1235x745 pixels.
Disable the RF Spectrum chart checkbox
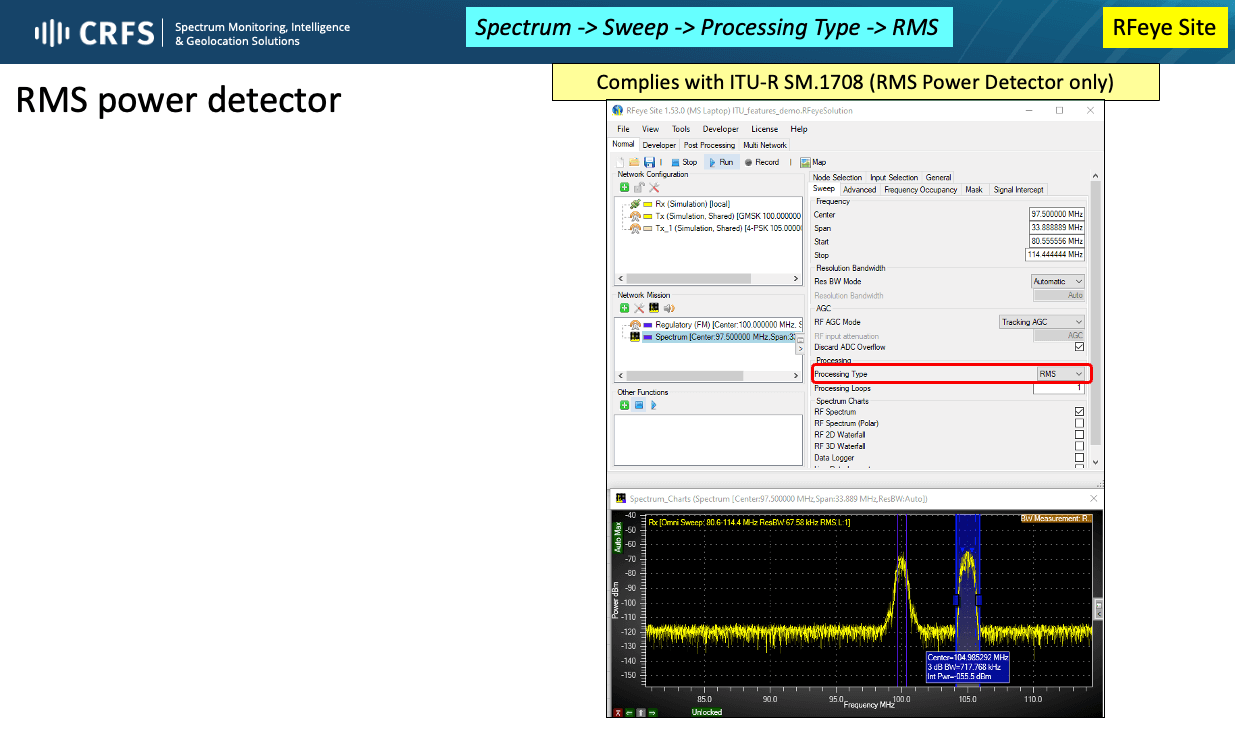tap(1079, 411)
